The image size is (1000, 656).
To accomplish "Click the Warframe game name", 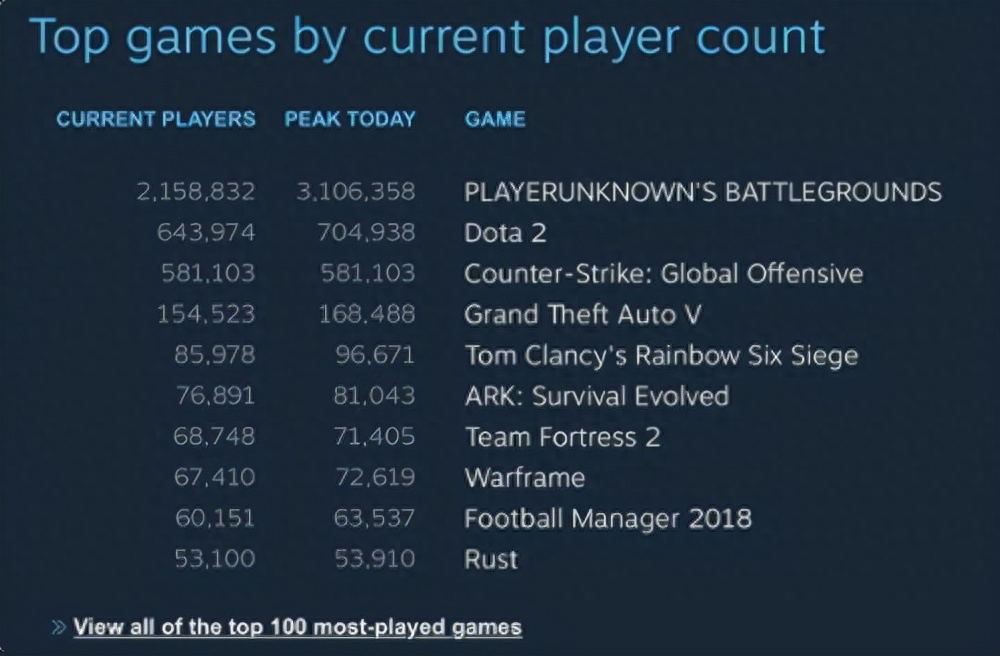I will click(x=525, y=477).
